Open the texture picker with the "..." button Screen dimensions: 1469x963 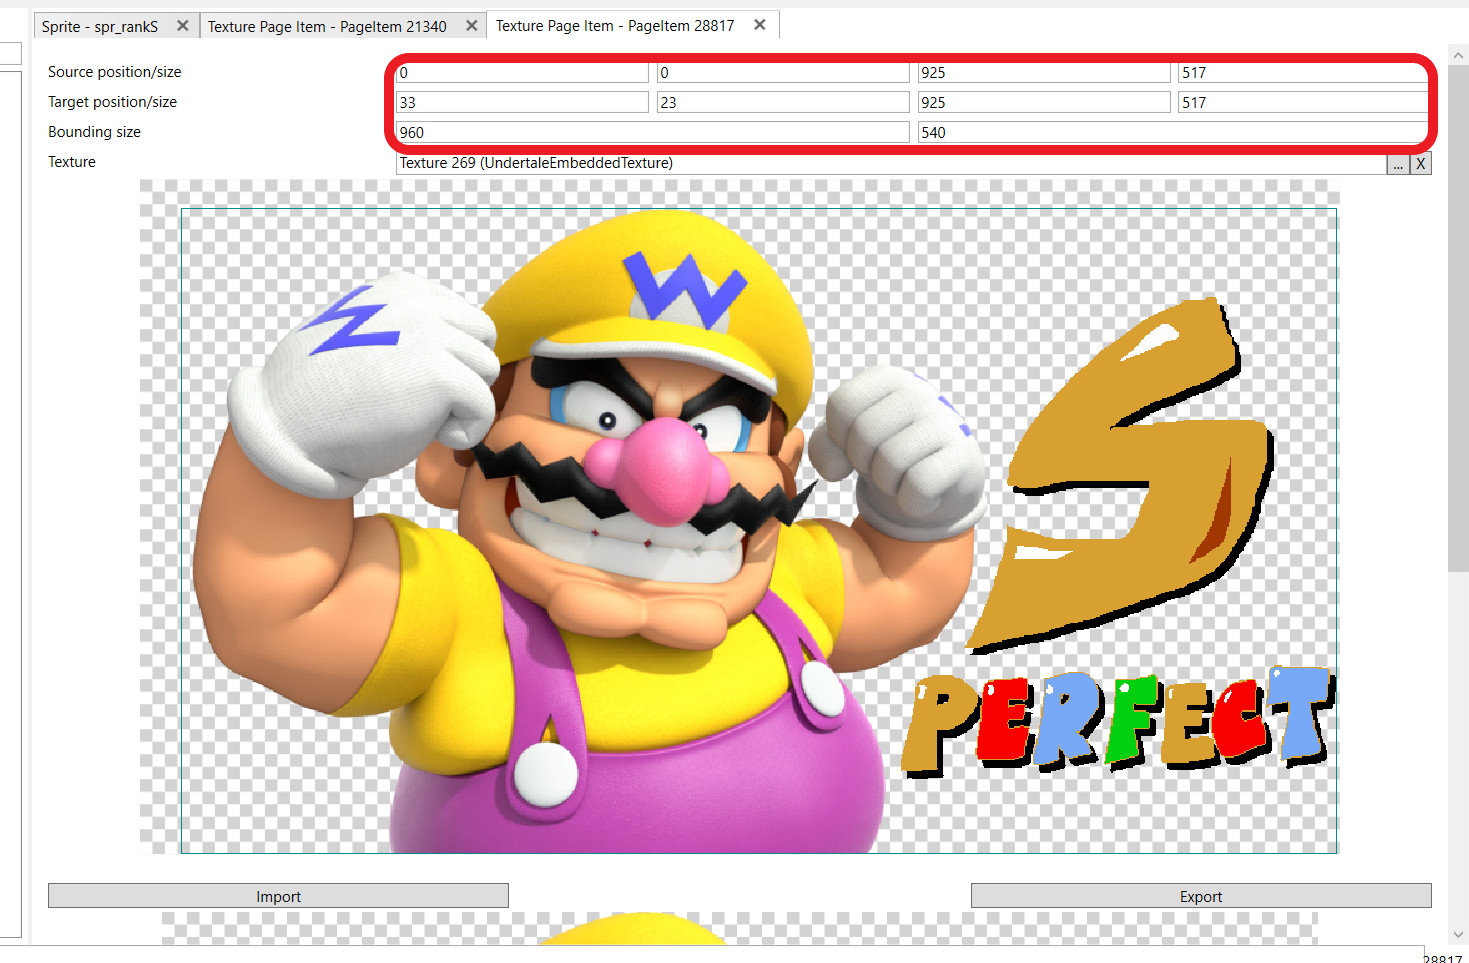[x=1397, y=163]
